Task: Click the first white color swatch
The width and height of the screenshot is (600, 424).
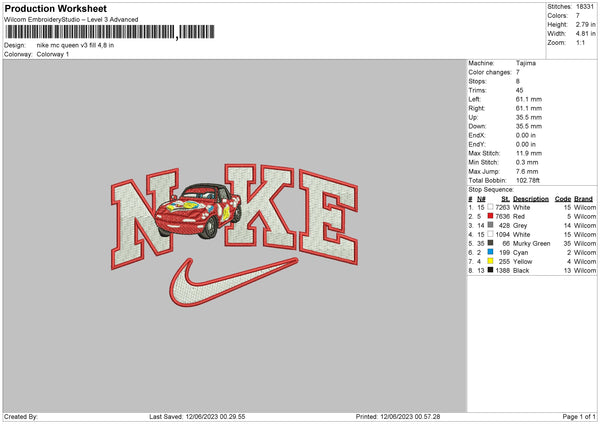Action: click(x=490, y=207)
